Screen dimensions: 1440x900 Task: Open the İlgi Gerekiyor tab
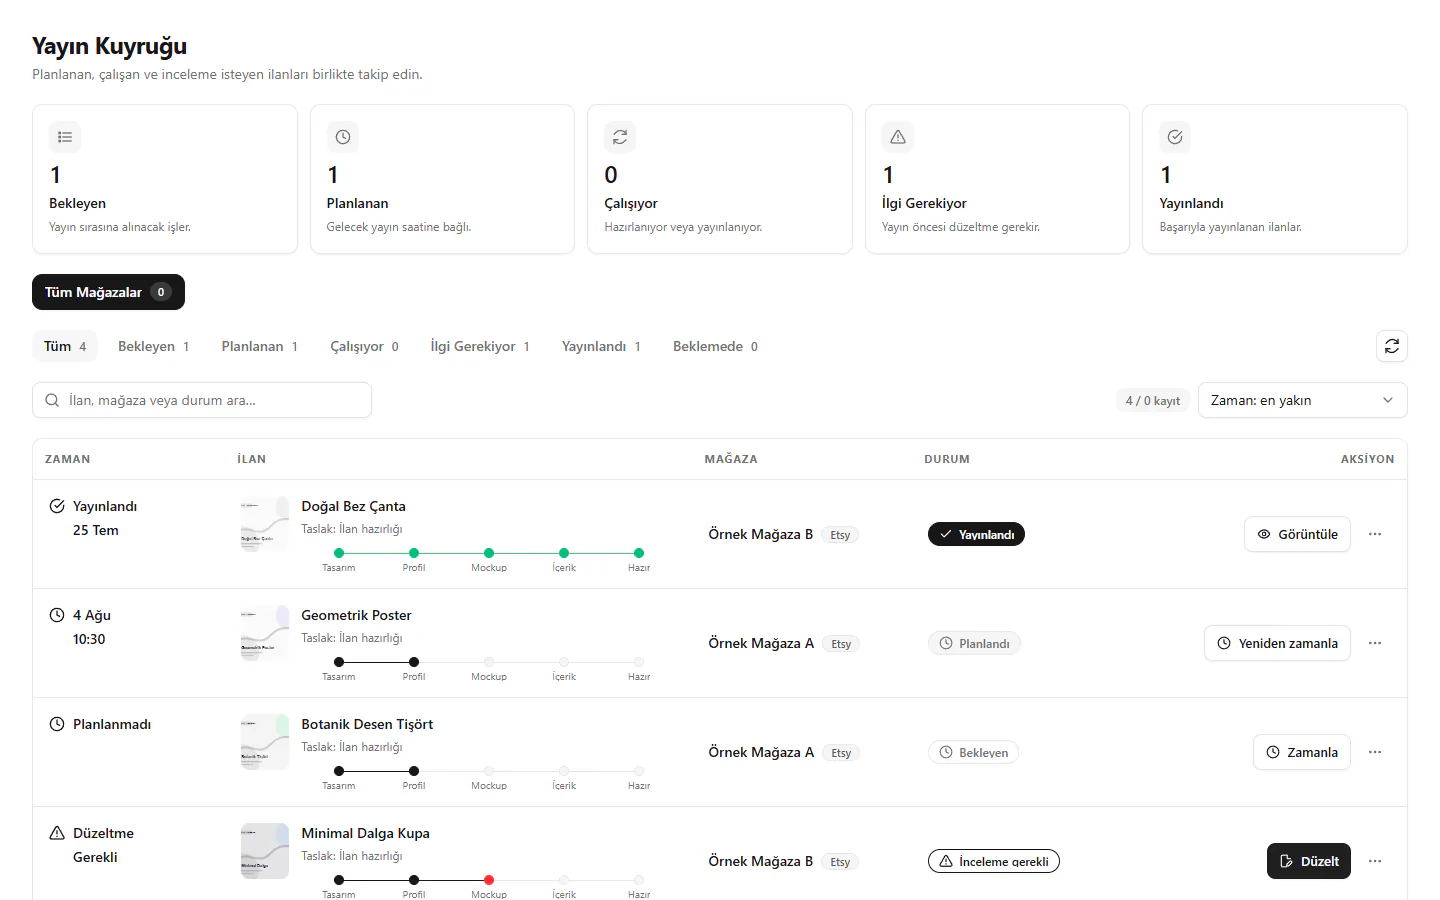tap(480, 346)
